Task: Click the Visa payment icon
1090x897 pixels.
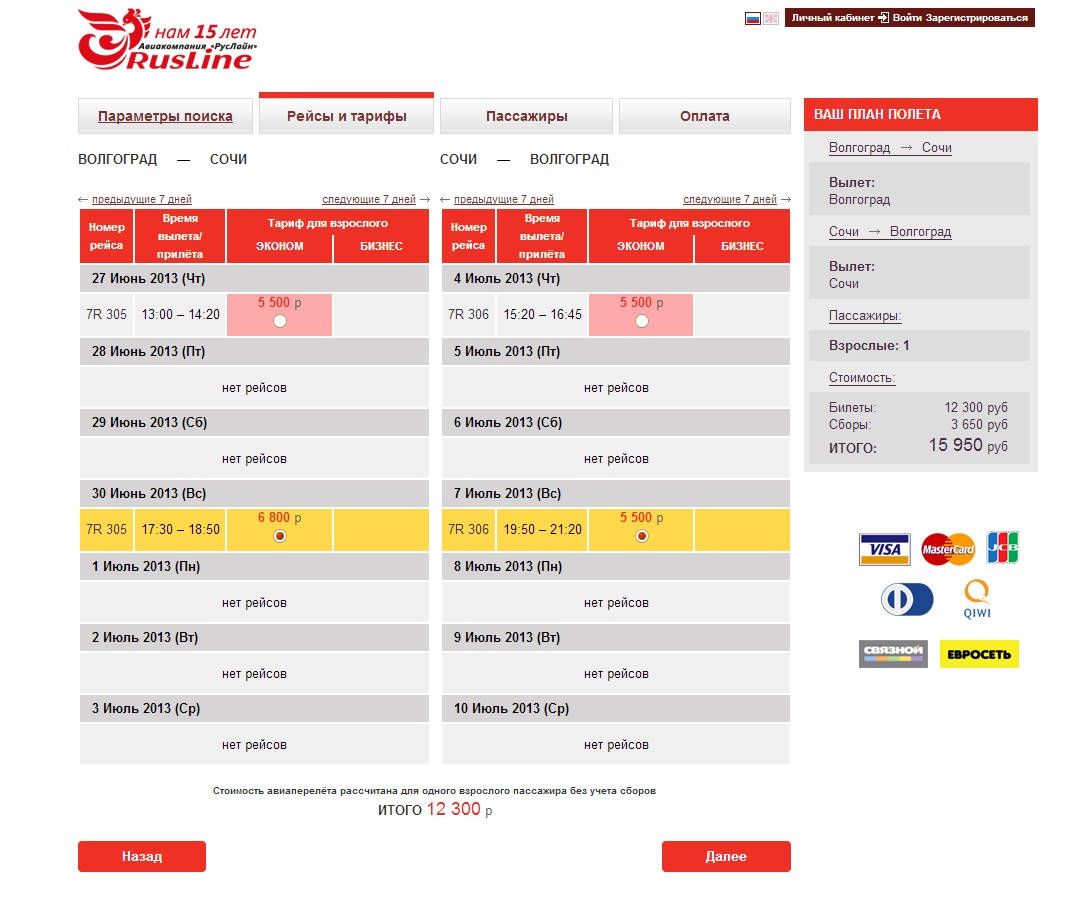Action: pyautogui.click(x=884, y=549)
